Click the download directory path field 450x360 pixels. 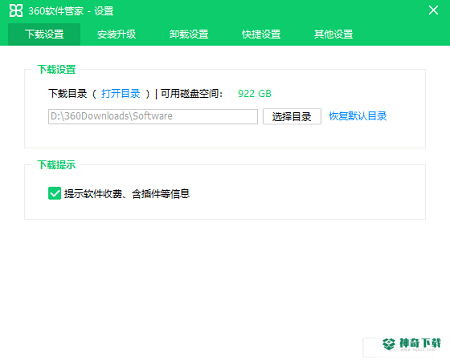(x=153, y=116)
